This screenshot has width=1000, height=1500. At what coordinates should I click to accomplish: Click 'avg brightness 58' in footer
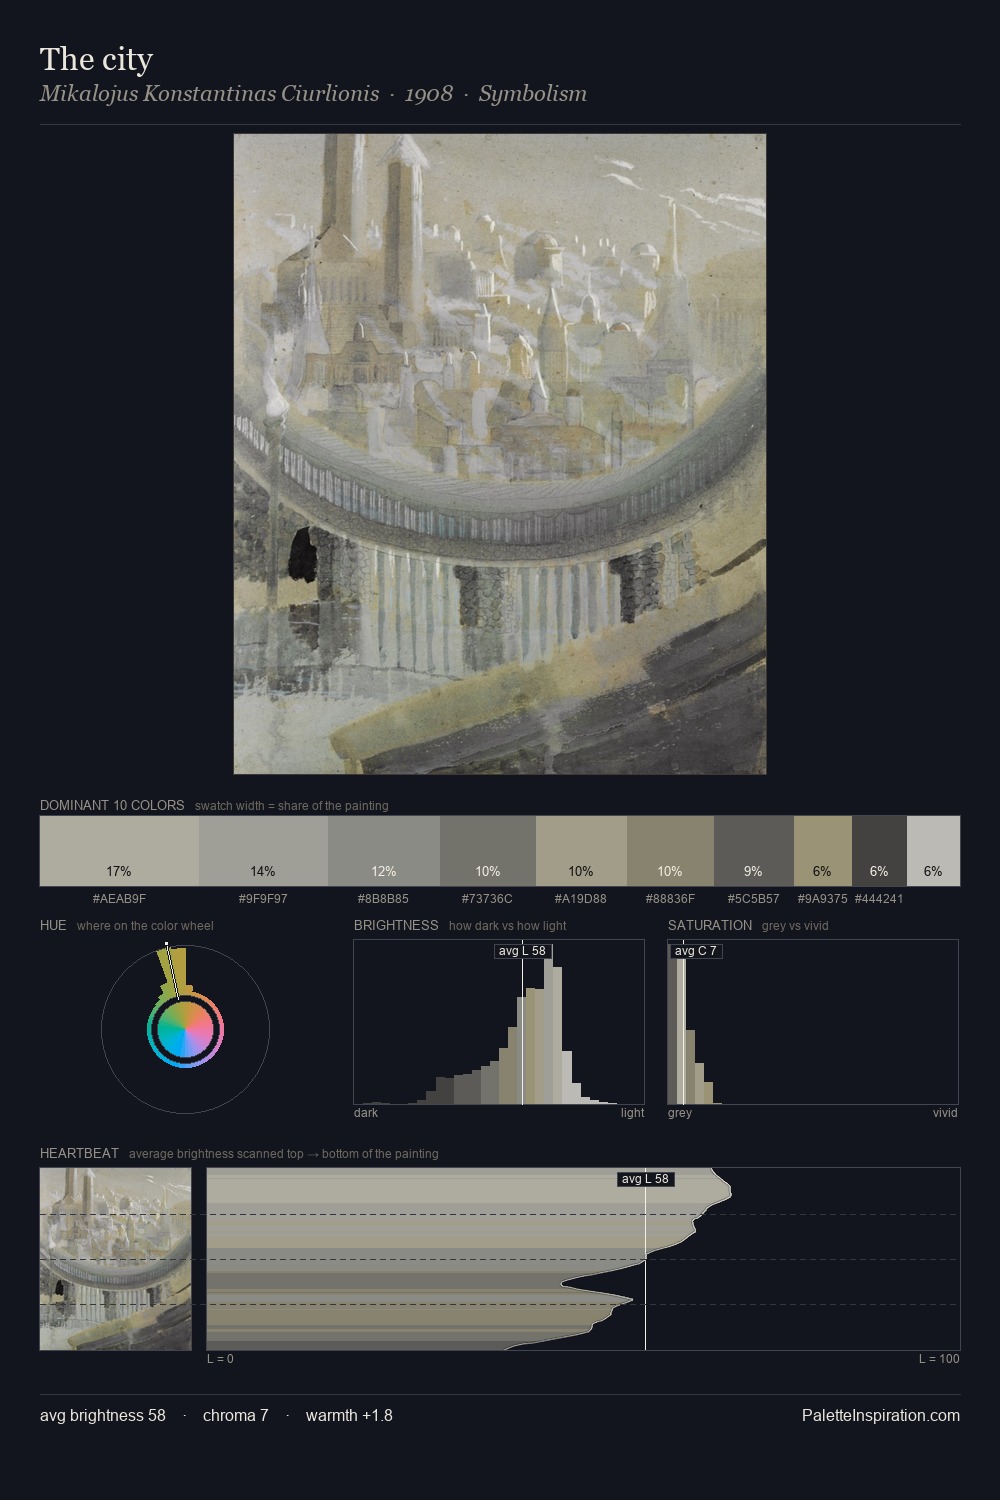coord(103,1415)
